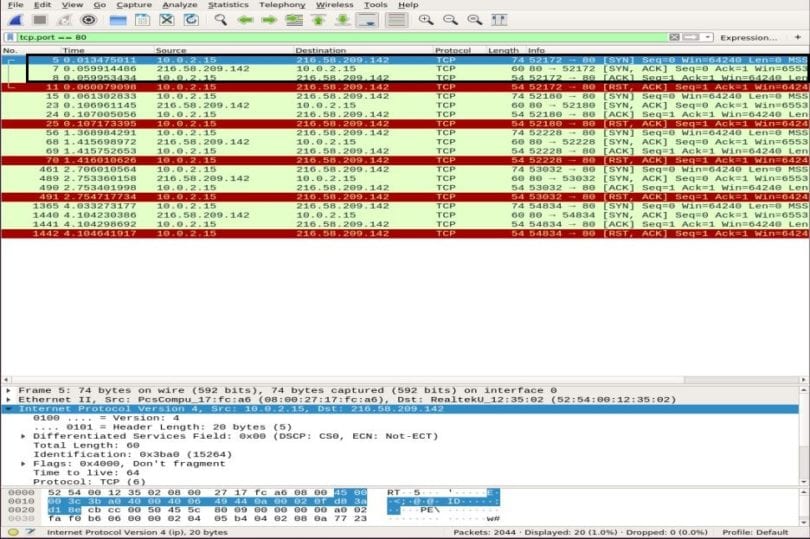
Task: Stop the running packet capture
Action: pyautogui.click(x=40, y=20)
